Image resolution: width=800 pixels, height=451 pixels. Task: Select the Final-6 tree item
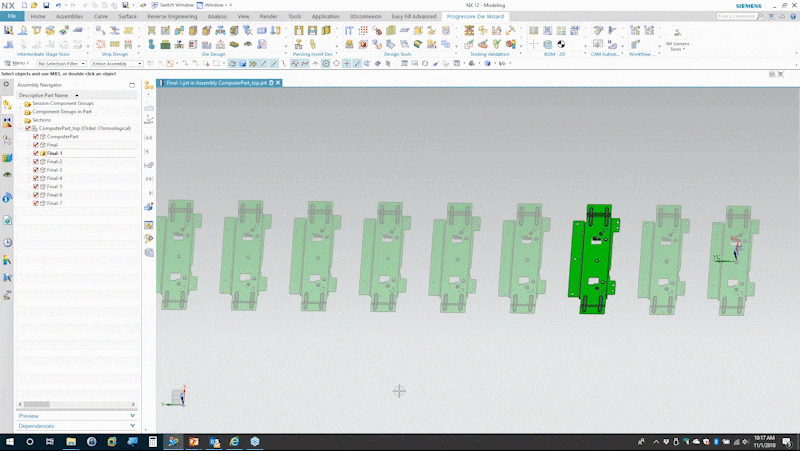[54, 195]
